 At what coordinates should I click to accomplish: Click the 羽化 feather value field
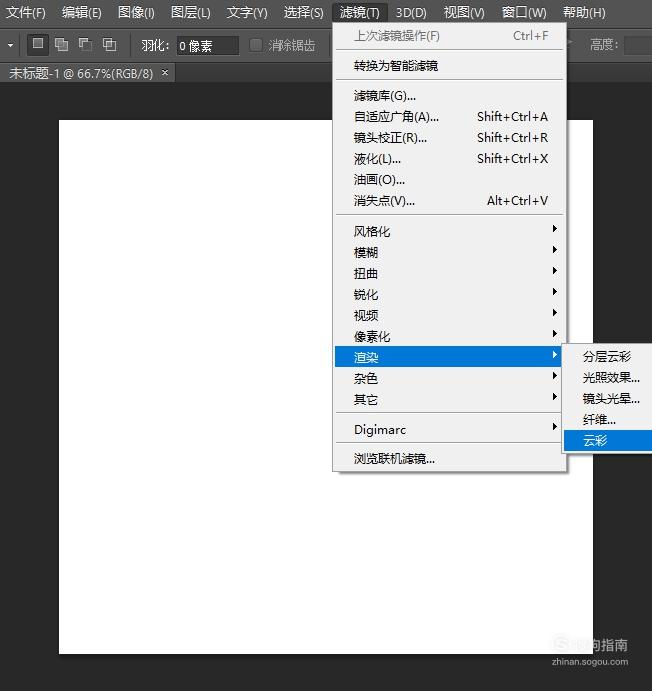207,45
